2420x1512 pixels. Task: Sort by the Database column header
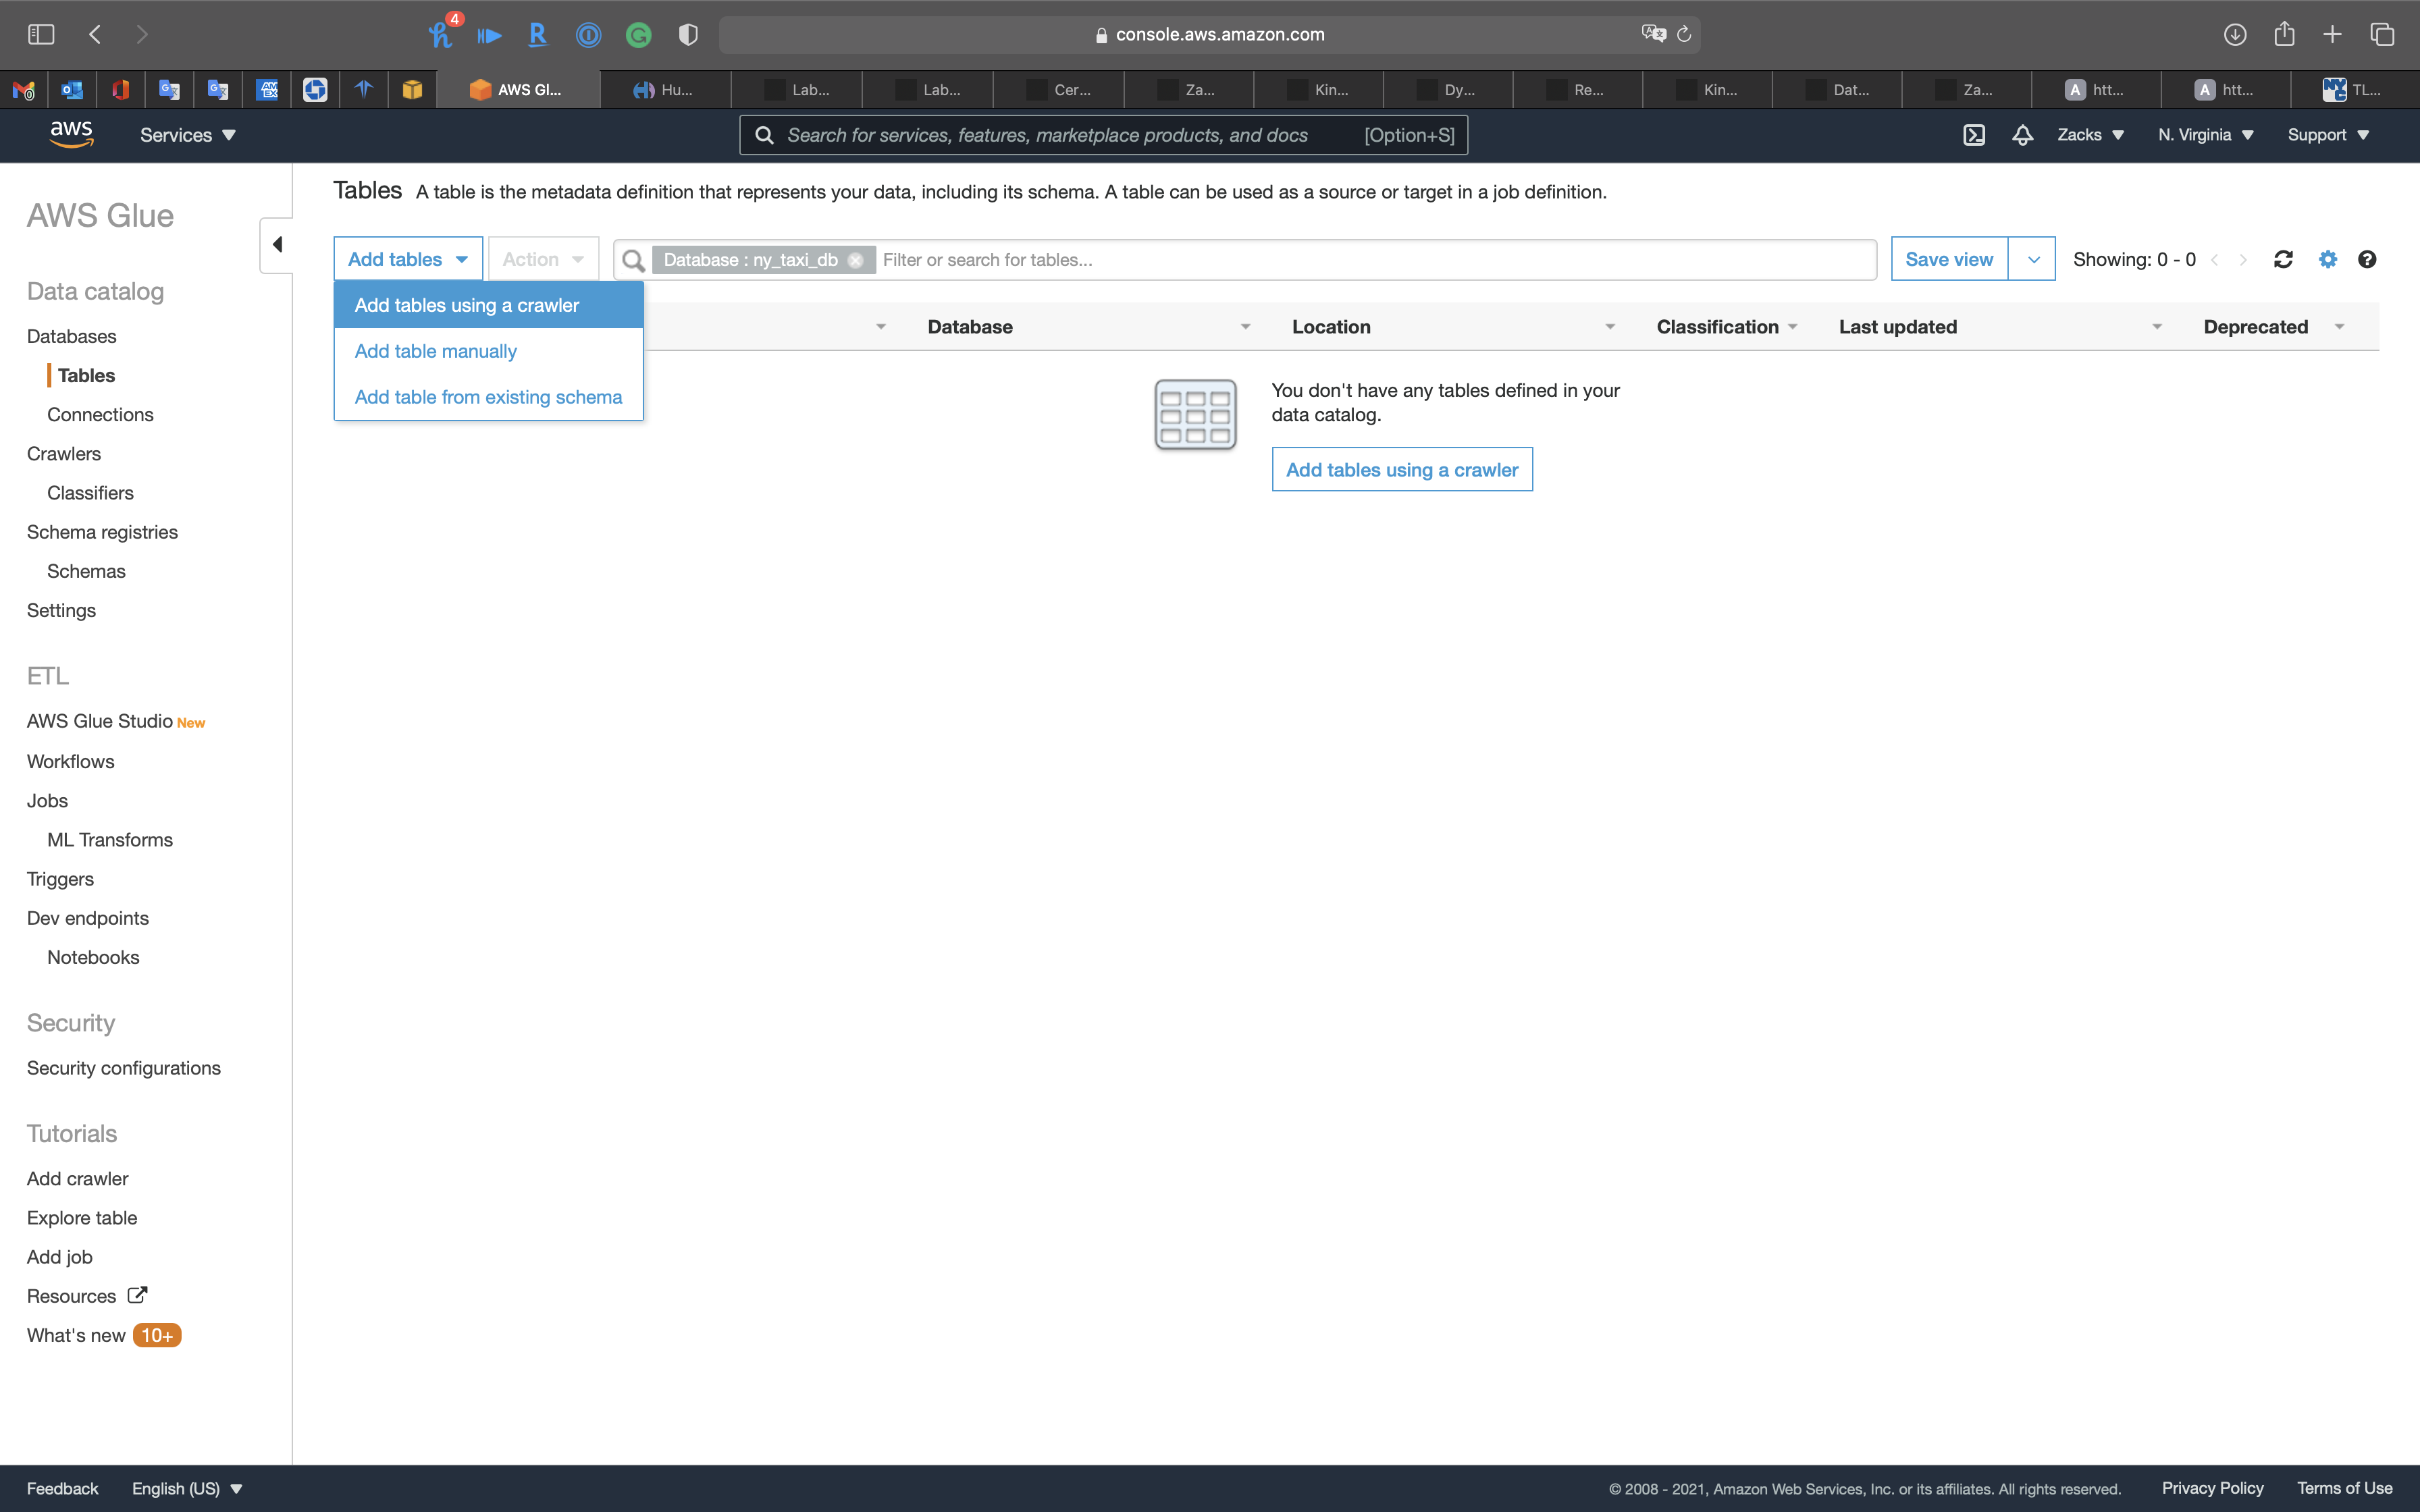[970, 327]
